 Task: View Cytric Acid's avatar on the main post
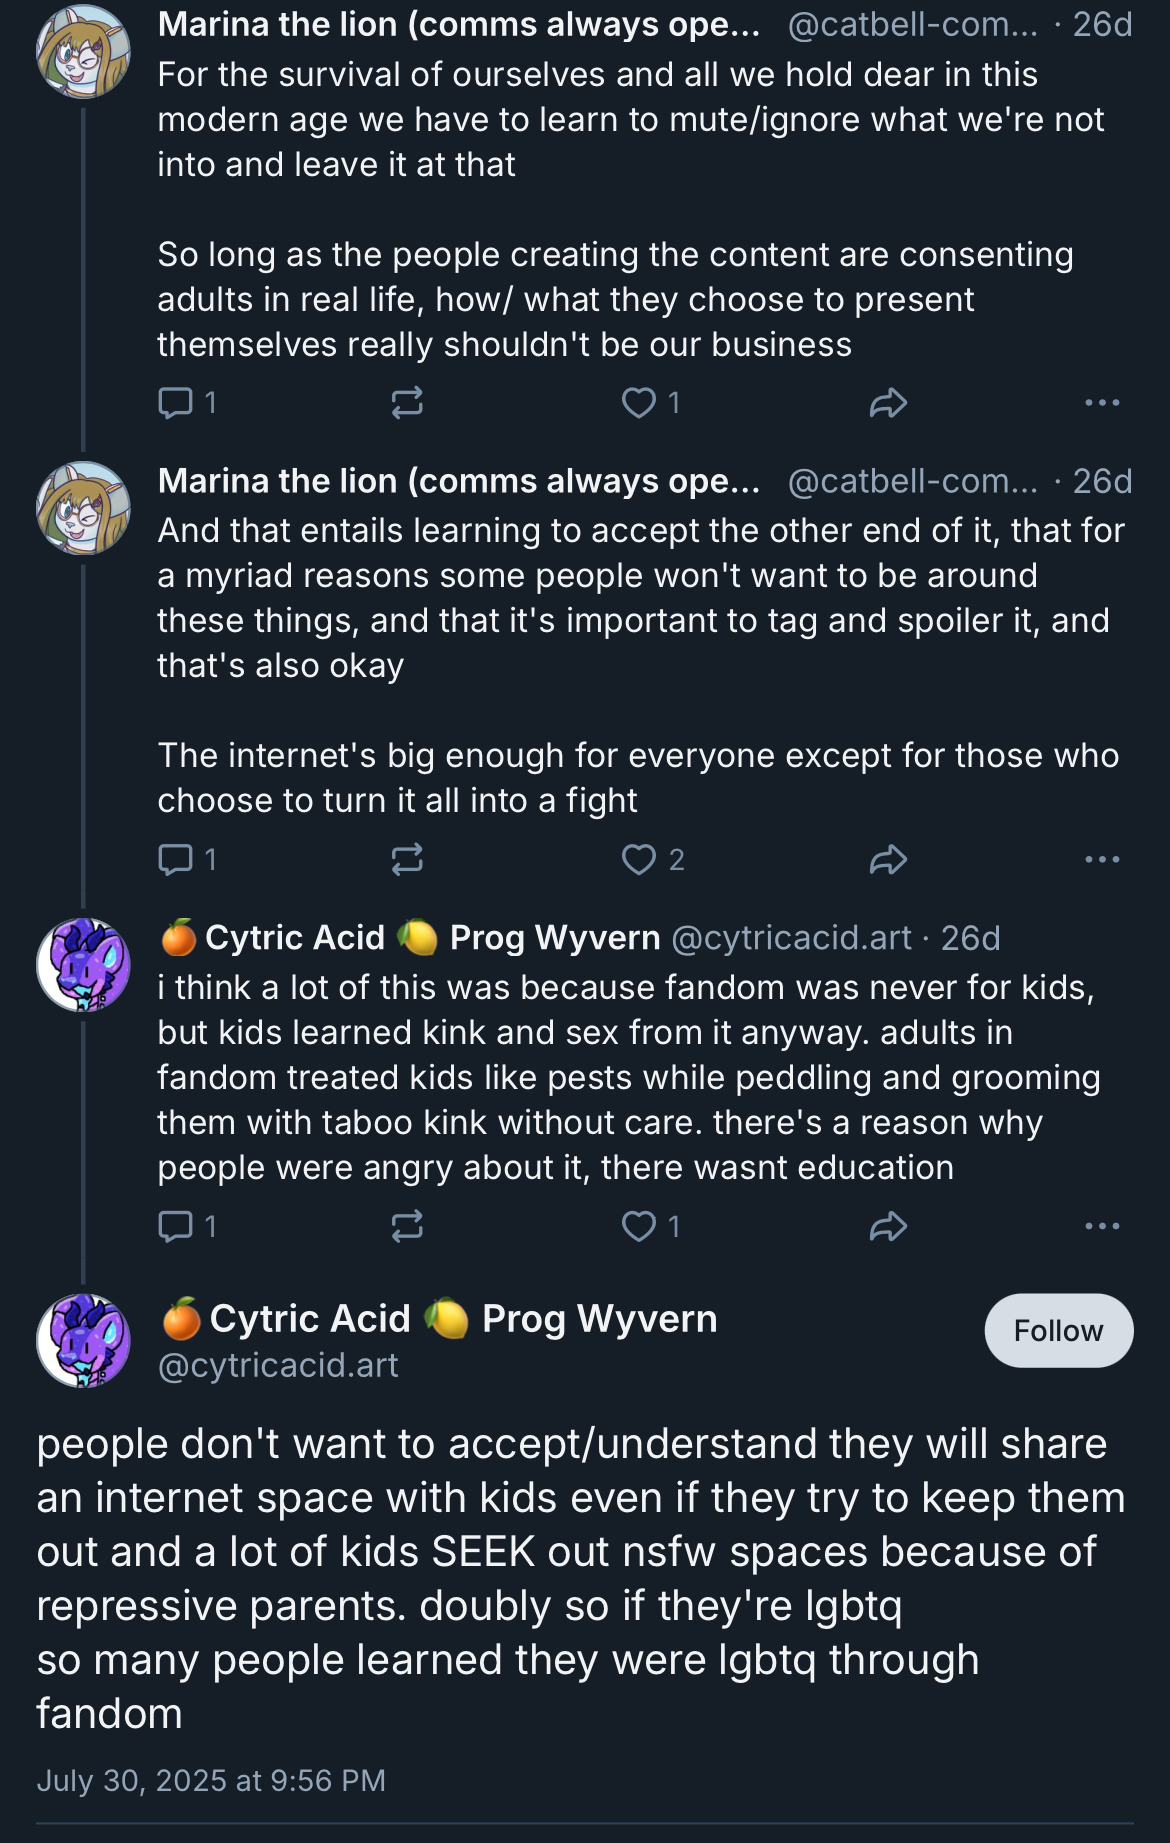[x=83, y=1341]
